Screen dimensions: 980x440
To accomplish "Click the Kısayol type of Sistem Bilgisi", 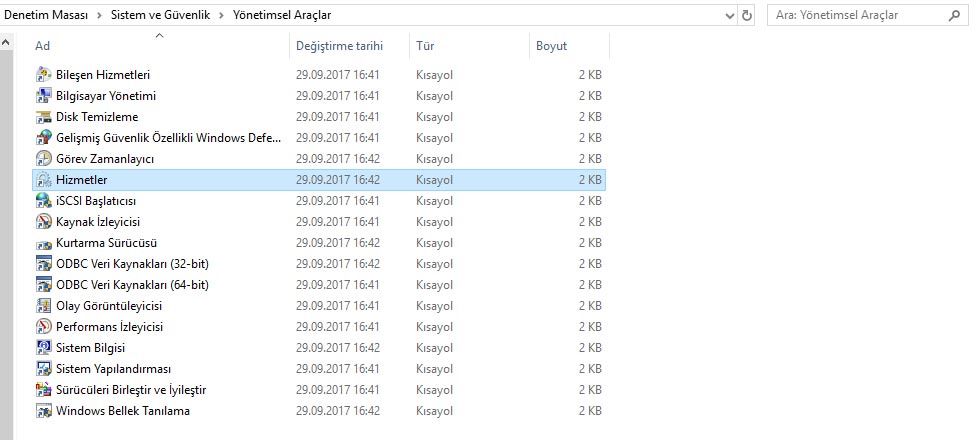I will (x=434, y=348).
